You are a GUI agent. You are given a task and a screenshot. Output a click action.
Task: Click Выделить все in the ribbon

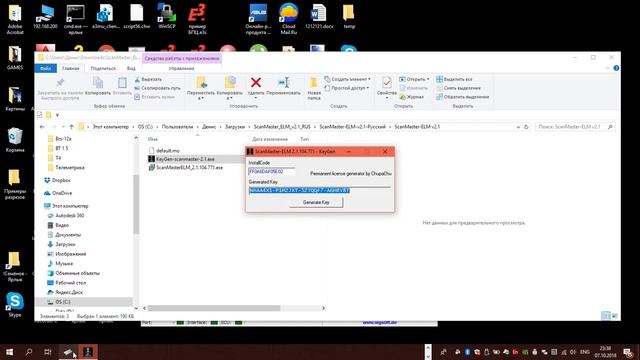[x=454, y=79]
